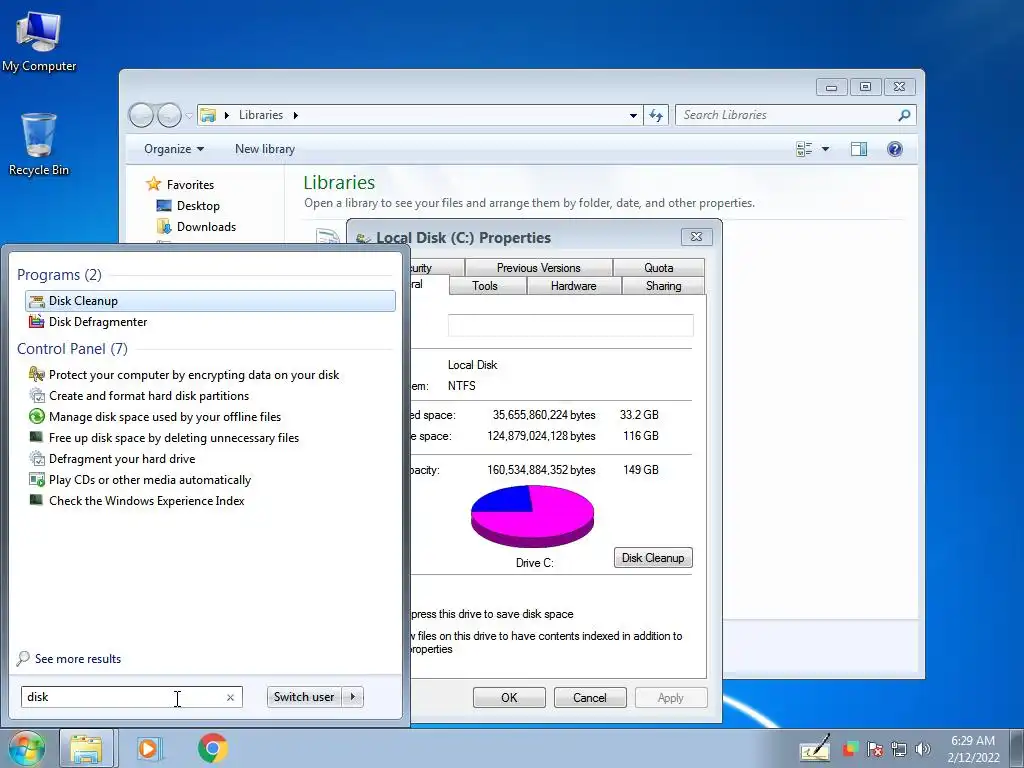Click the search magnifier in Explorer
This screenshot has width=1024, height=768.
904,116
